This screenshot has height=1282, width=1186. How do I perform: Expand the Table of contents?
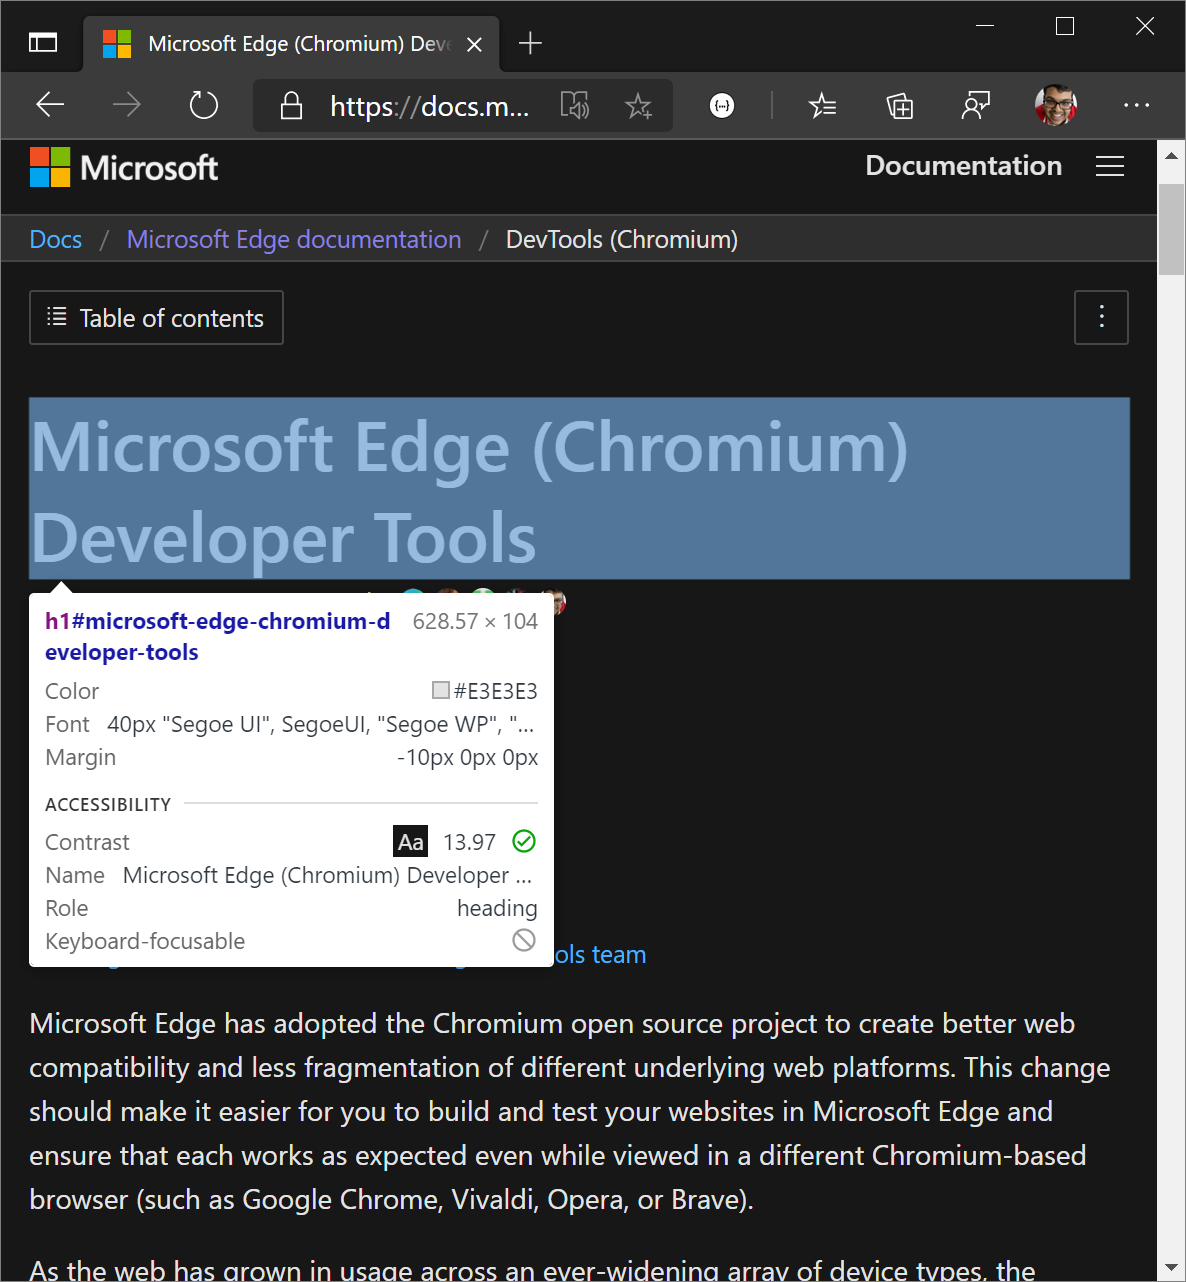click(x=156, y=318)
